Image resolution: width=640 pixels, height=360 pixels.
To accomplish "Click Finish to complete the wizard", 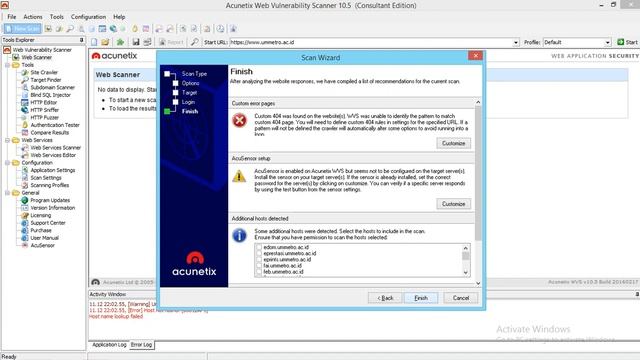I will (421, 298).
